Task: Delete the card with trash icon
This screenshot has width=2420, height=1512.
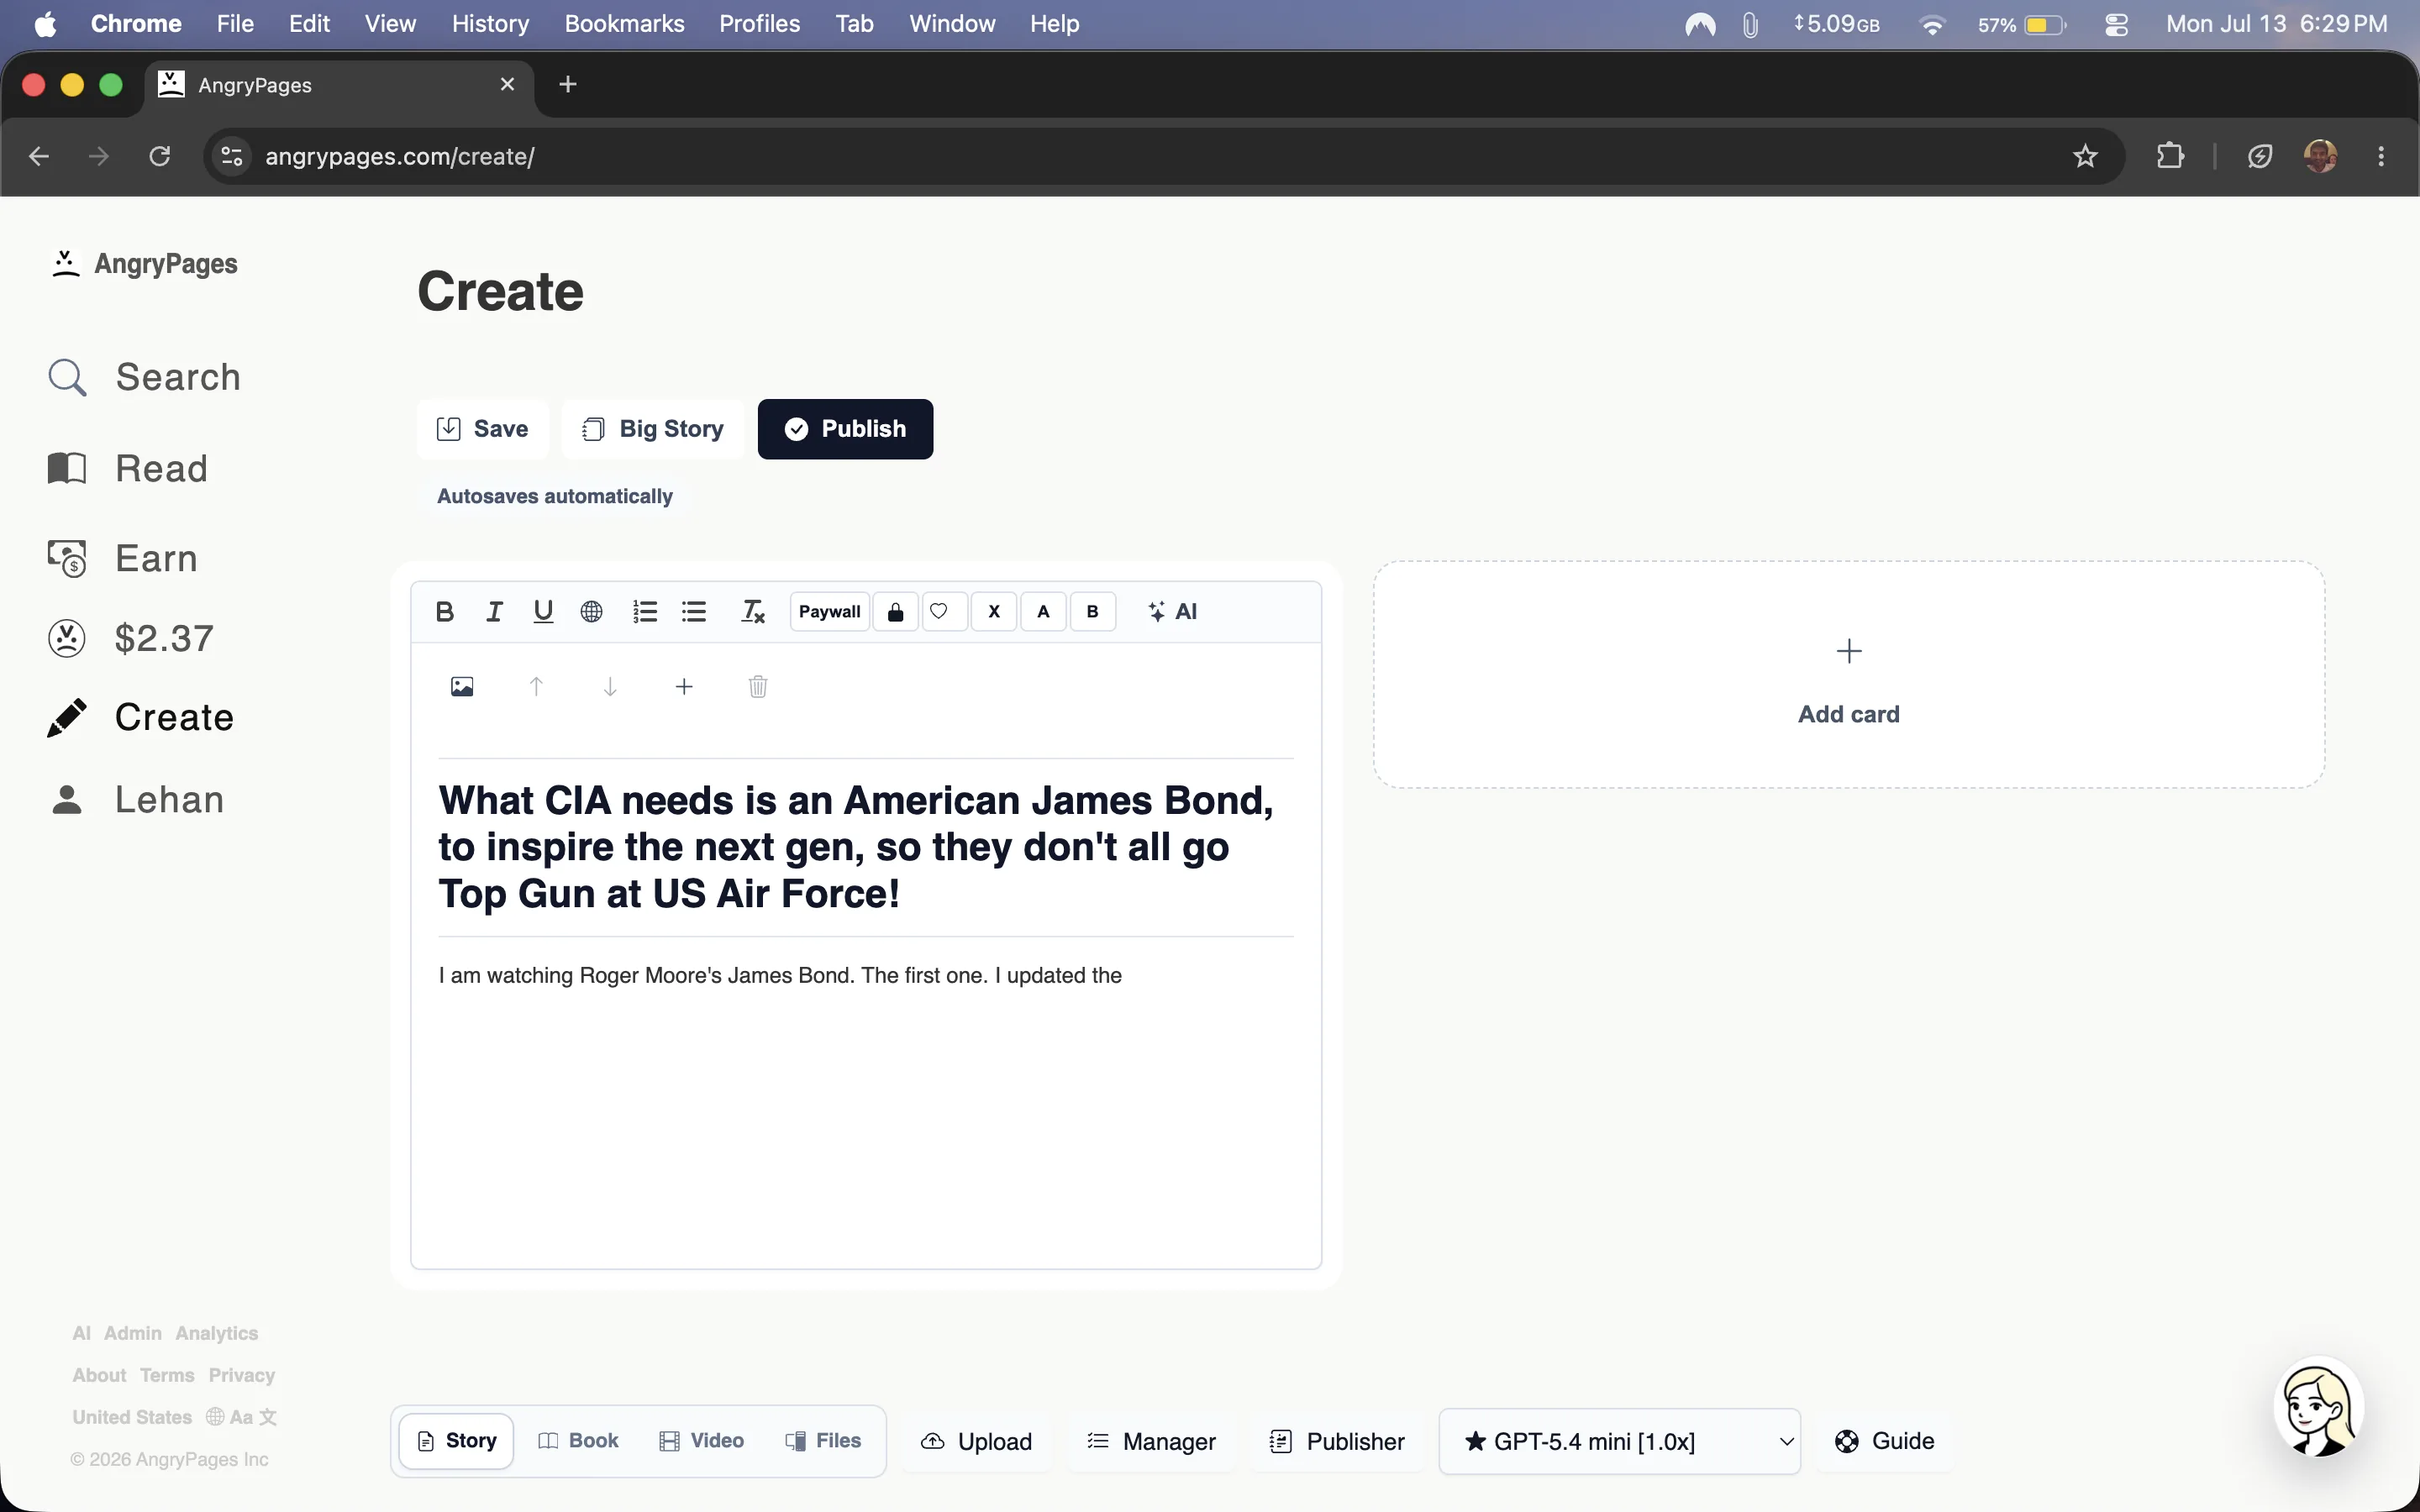Action: point(758,686)
